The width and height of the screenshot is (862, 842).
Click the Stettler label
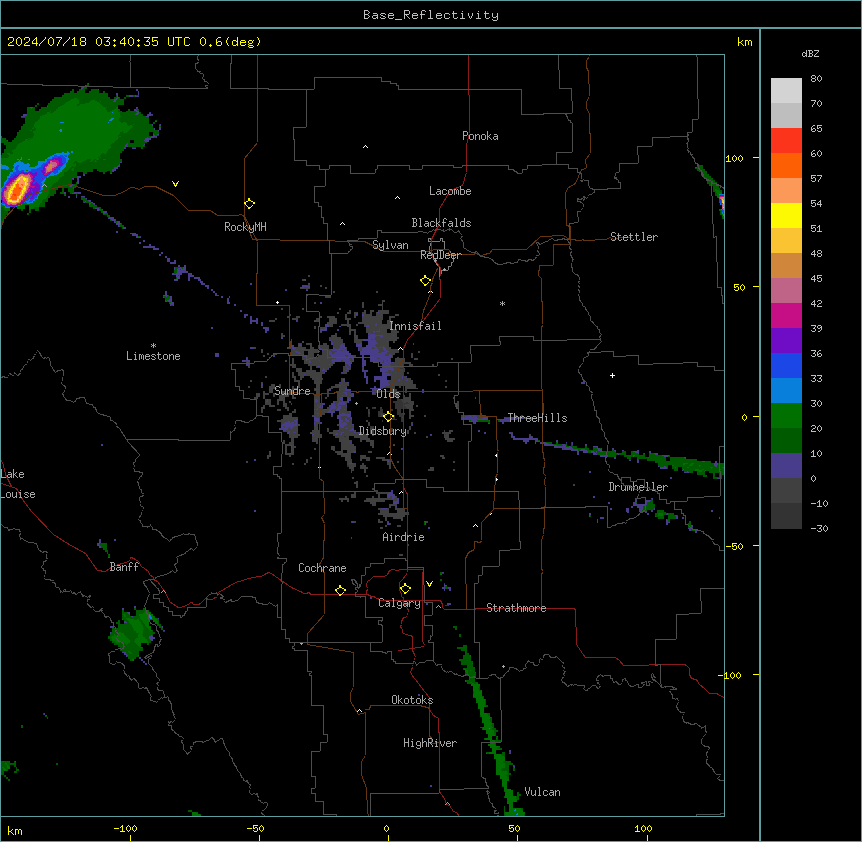634,237
